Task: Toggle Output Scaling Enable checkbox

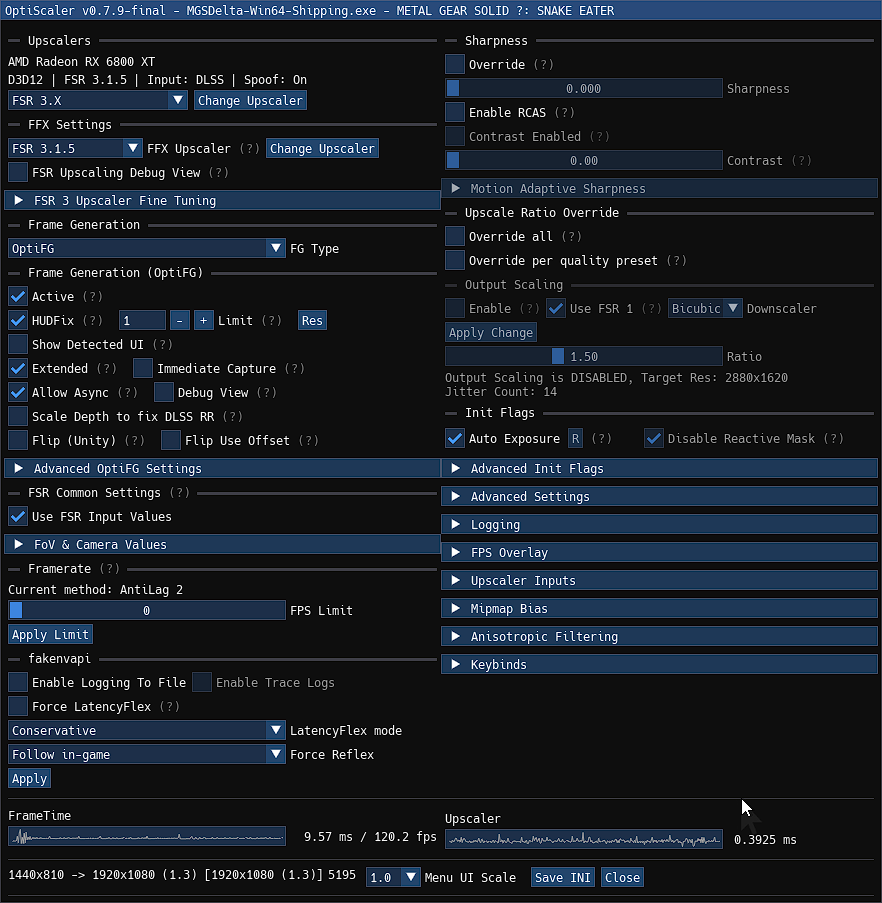Action: click(455, 308)
